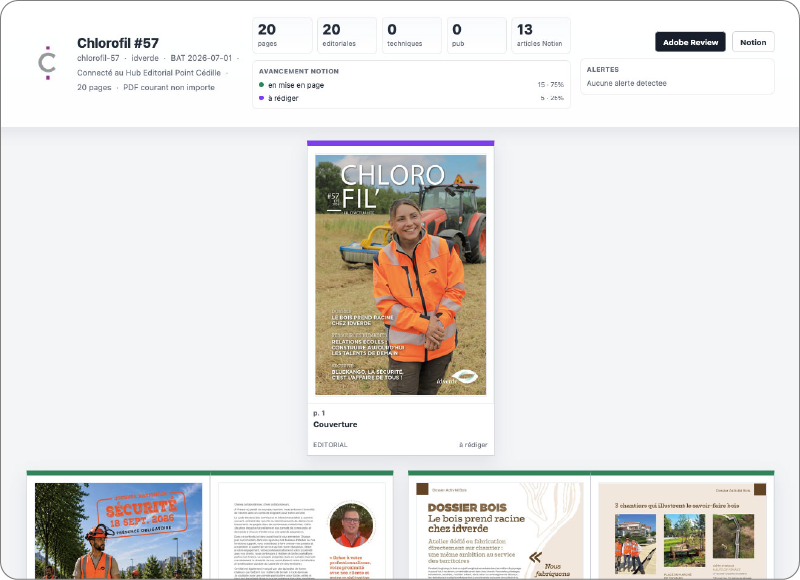
Task: Click the EDITORIAL tag on Couverture card
Action: tap(330, 445)
